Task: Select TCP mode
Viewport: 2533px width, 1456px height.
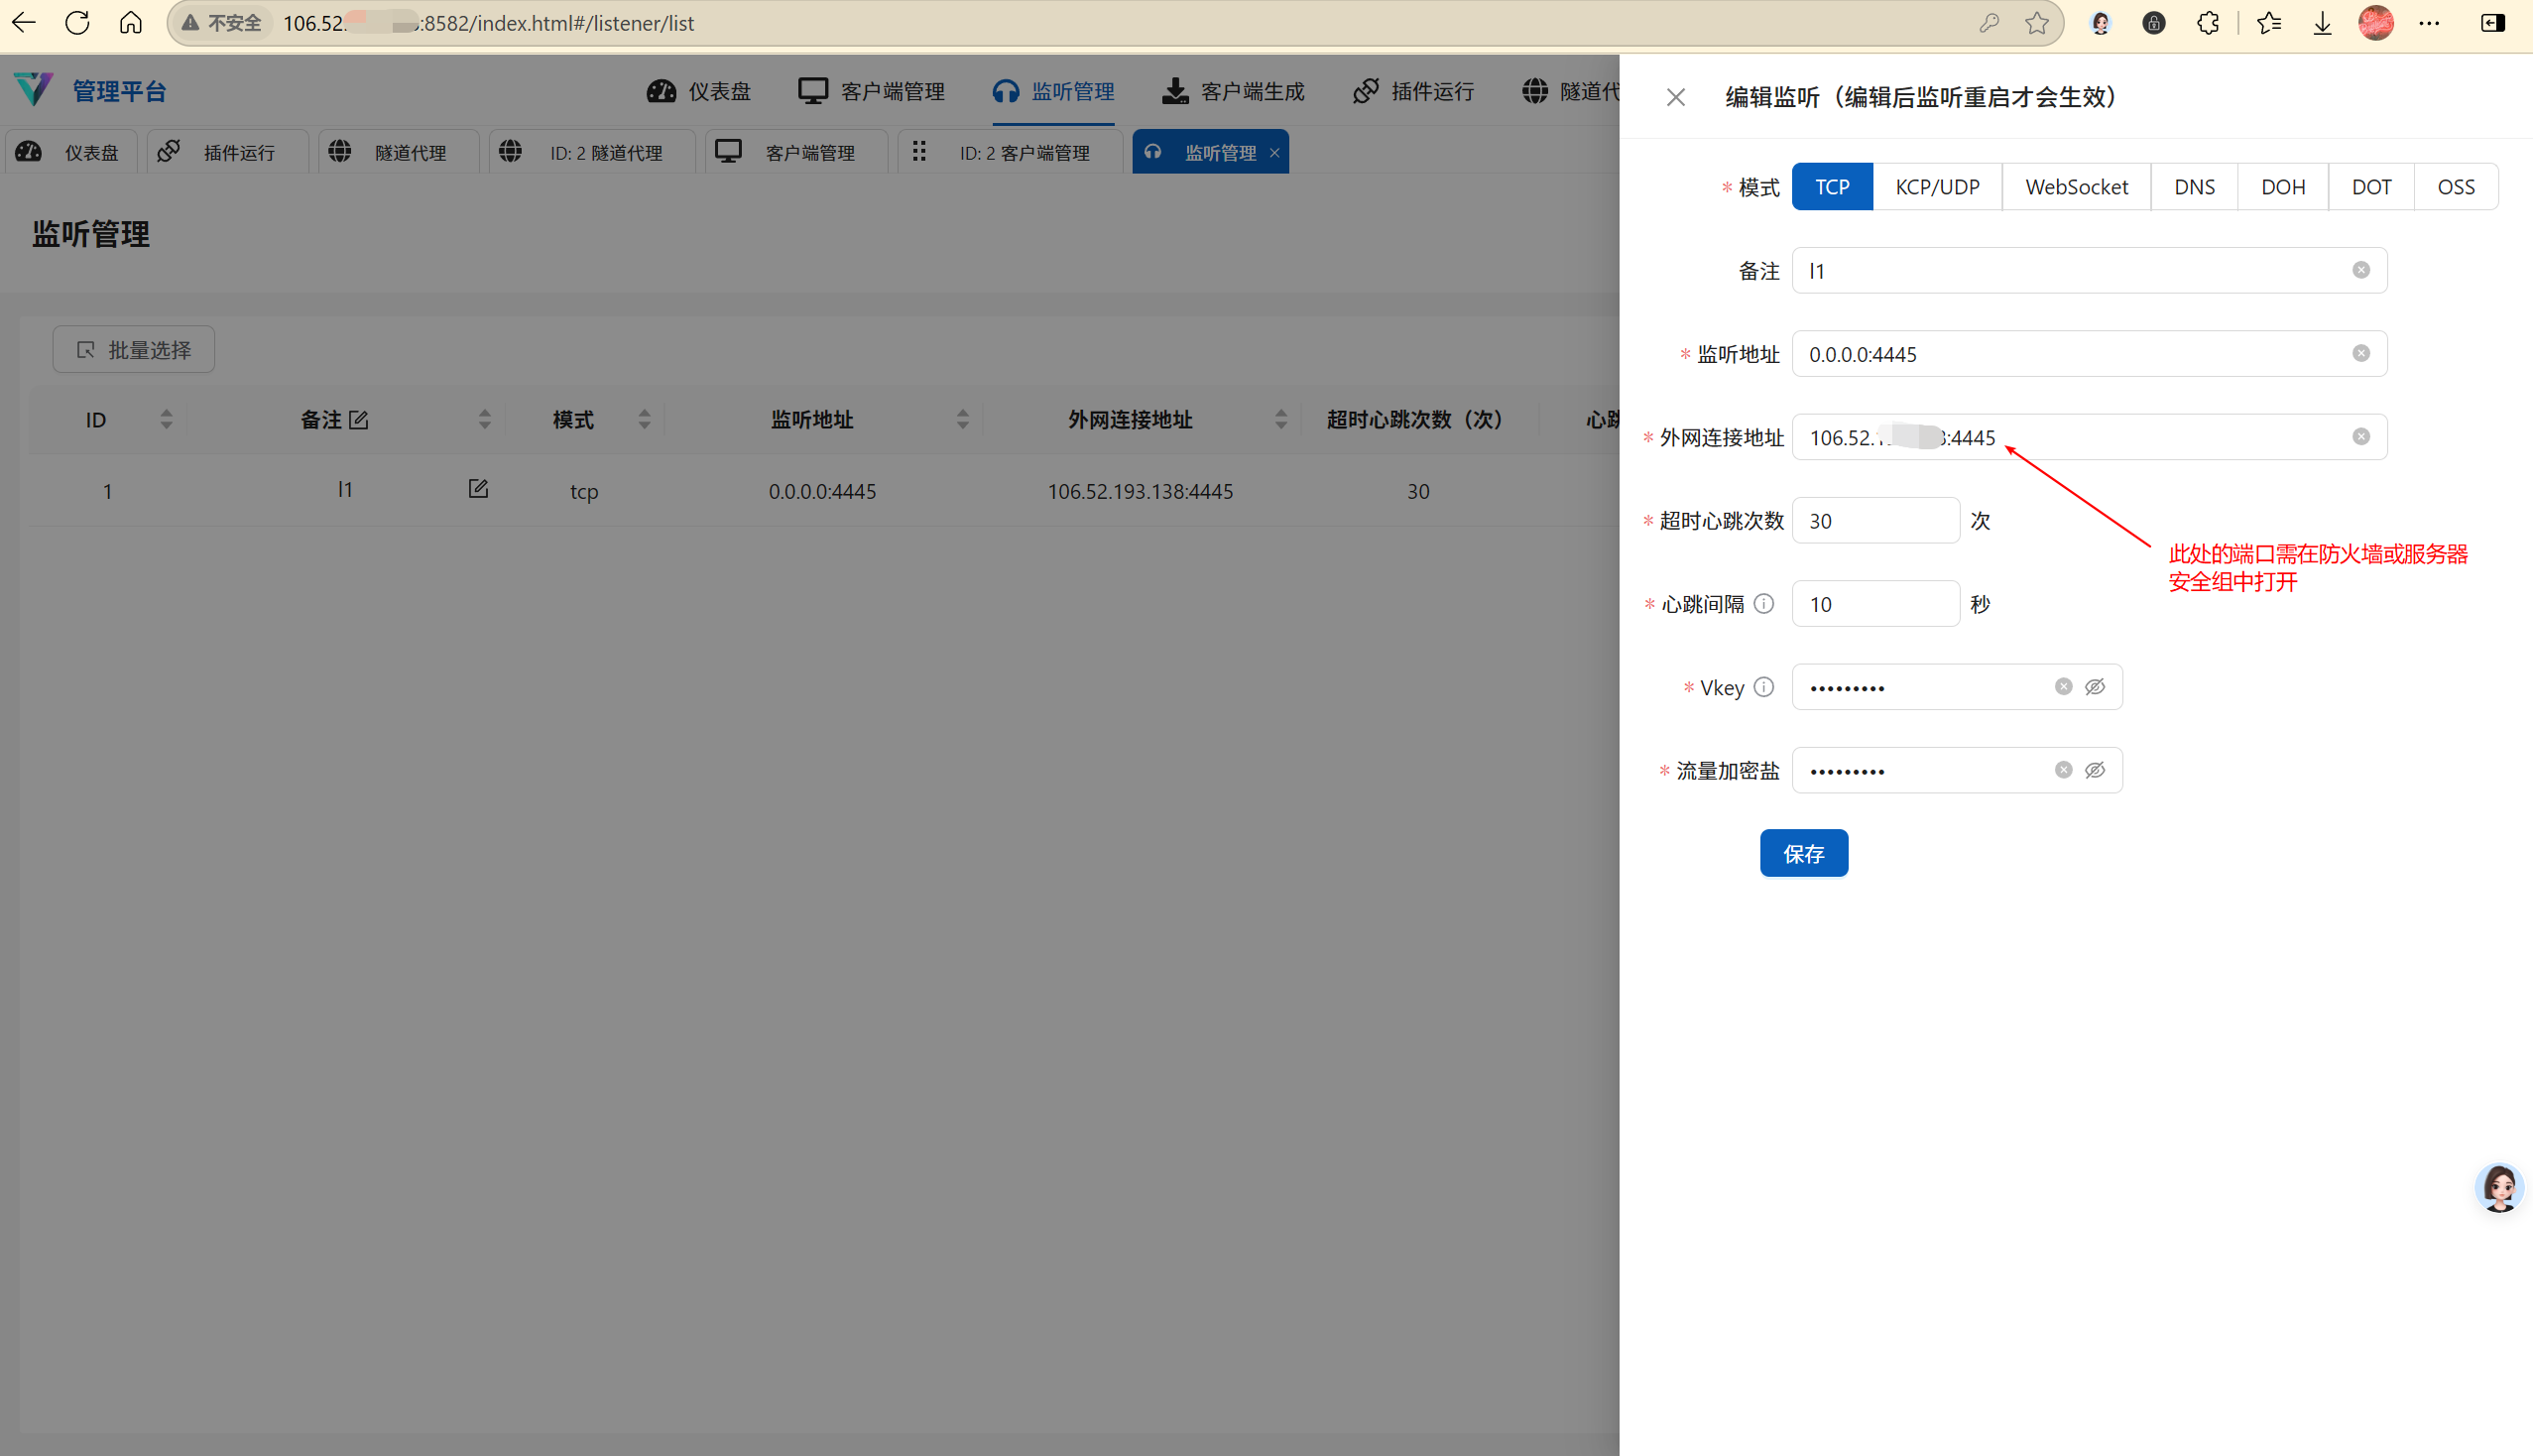Action: pyautogui.click(x=1832, y=187)
